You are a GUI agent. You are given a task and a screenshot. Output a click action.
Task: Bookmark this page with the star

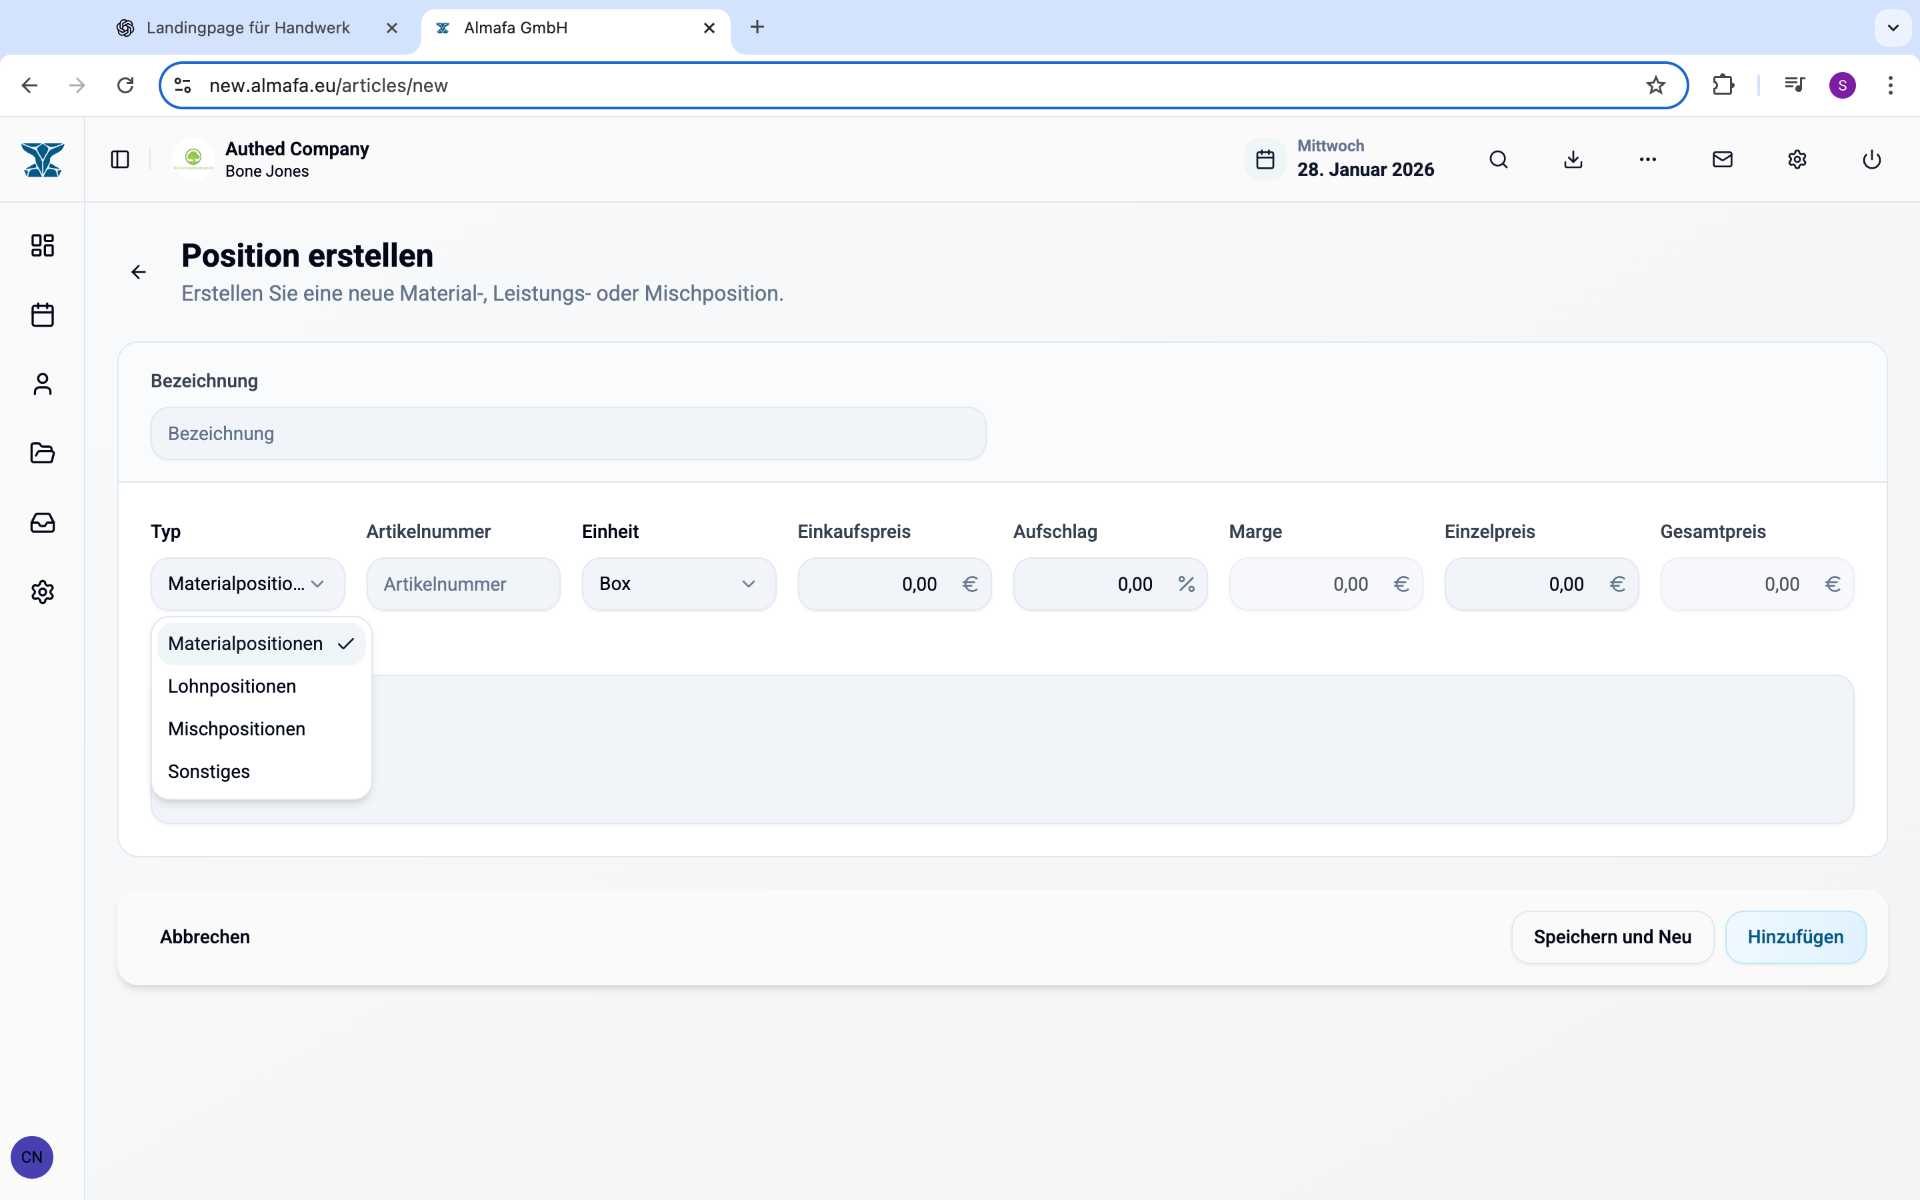coord(1656,85)
